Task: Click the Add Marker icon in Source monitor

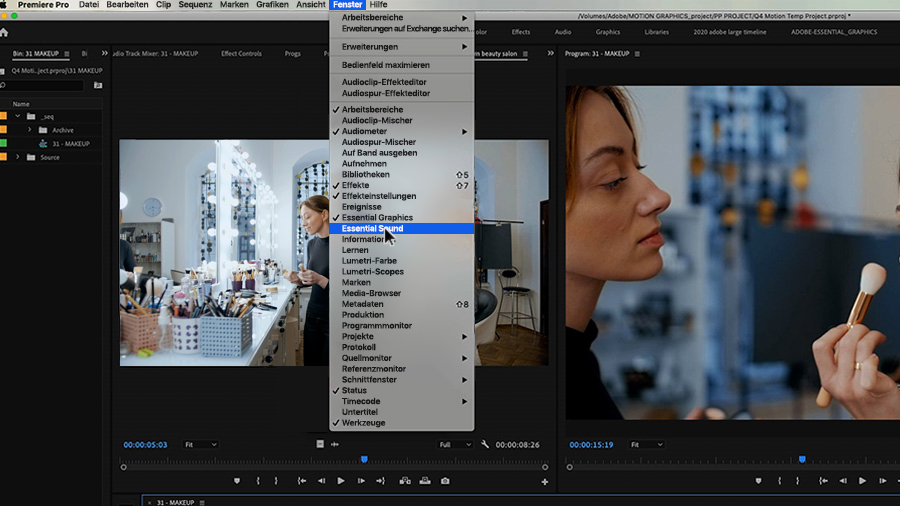Action: click(x=237, y=481)
